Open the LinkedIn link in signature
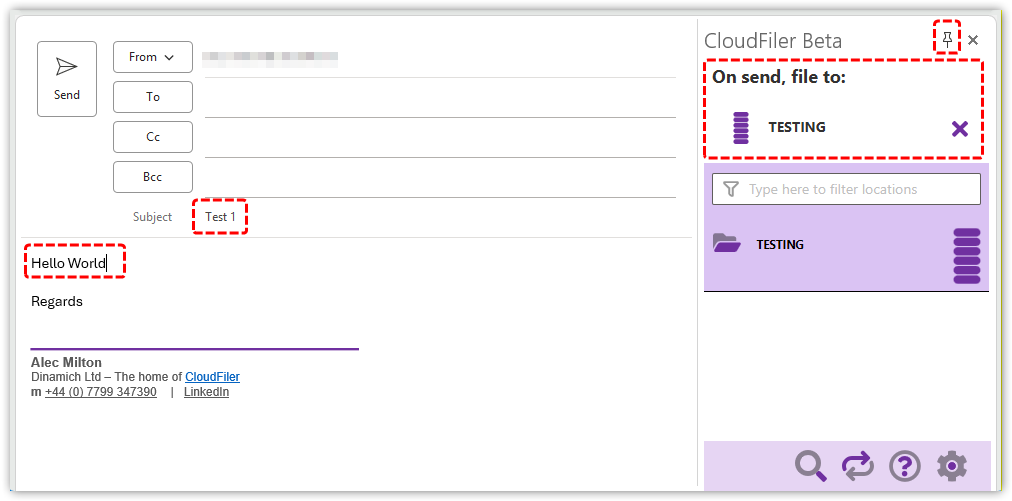The image size is (1012, 501). (x=206, y=392)
